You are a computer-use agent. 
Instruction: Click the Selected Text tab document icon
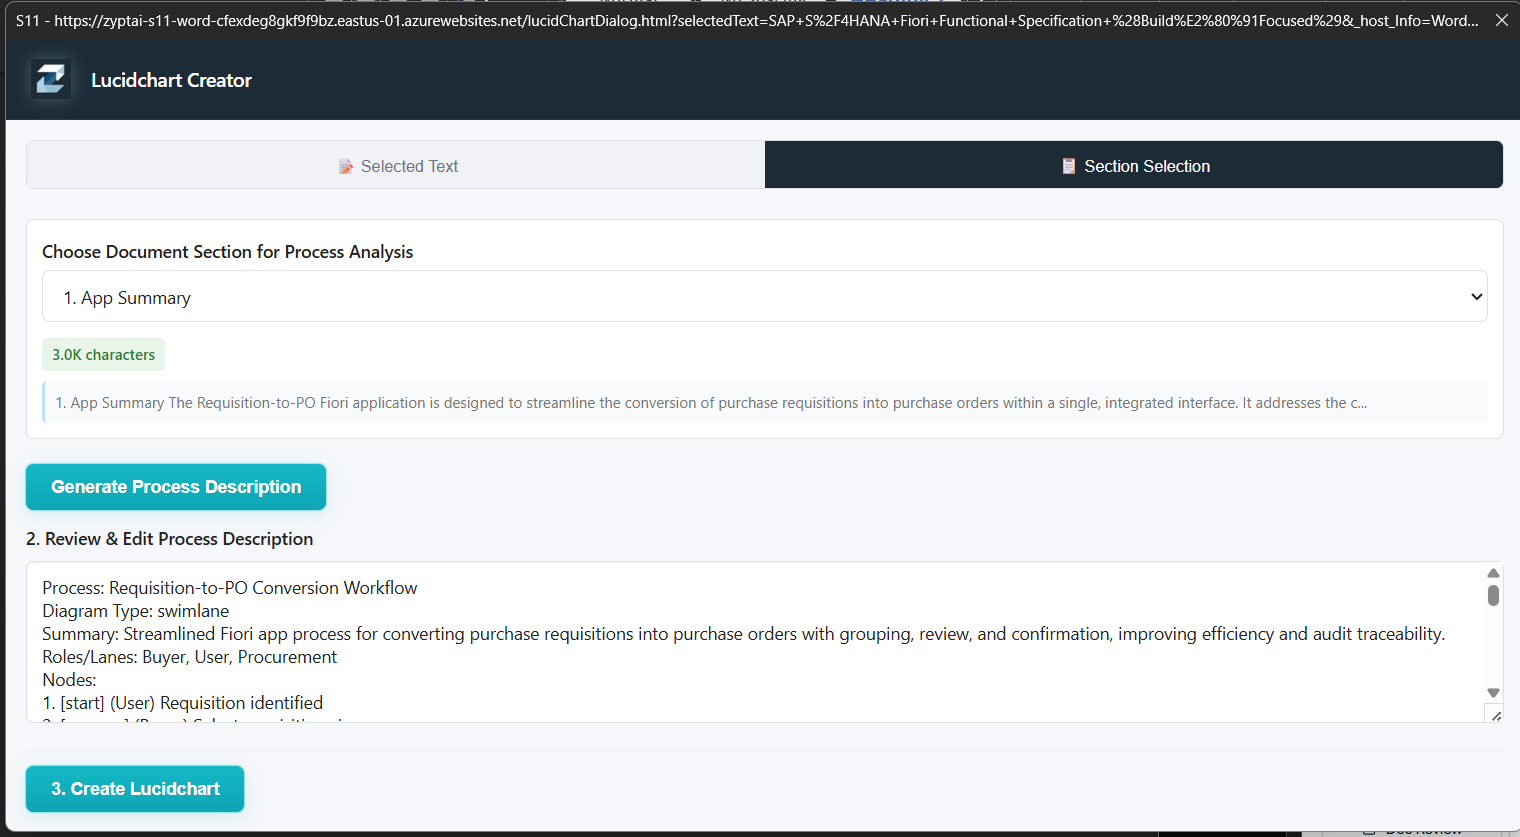(x=346, y=166)
